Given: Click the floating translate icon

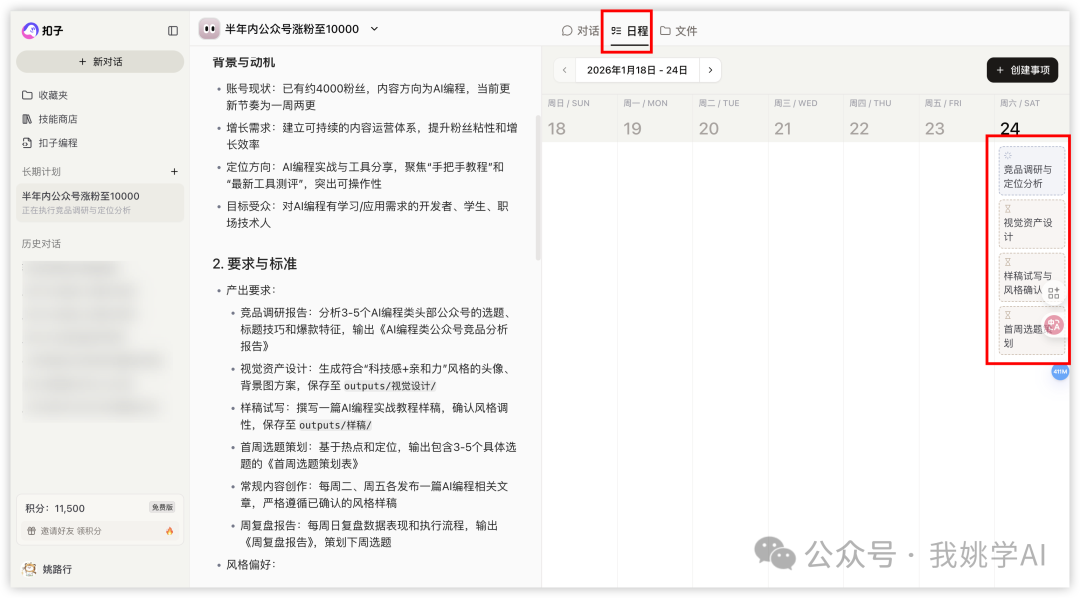Looking at the screenshot, I should (x=1054, y=324).
